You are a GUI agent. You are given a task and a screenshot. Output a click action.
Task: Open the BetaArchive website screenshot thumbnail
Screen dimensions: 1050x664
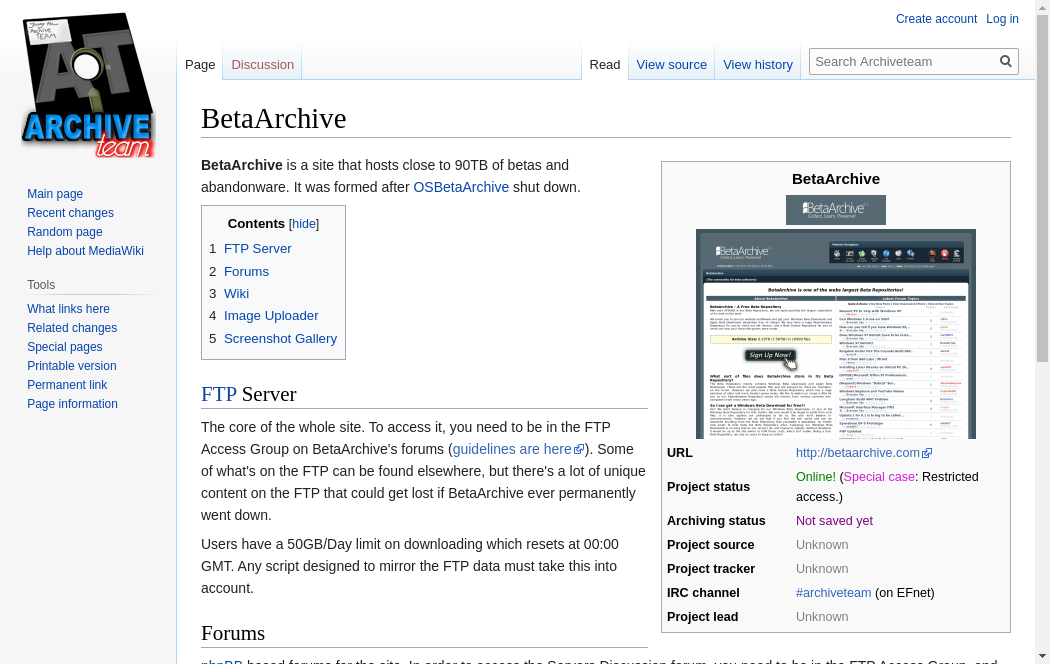[835, 334]
